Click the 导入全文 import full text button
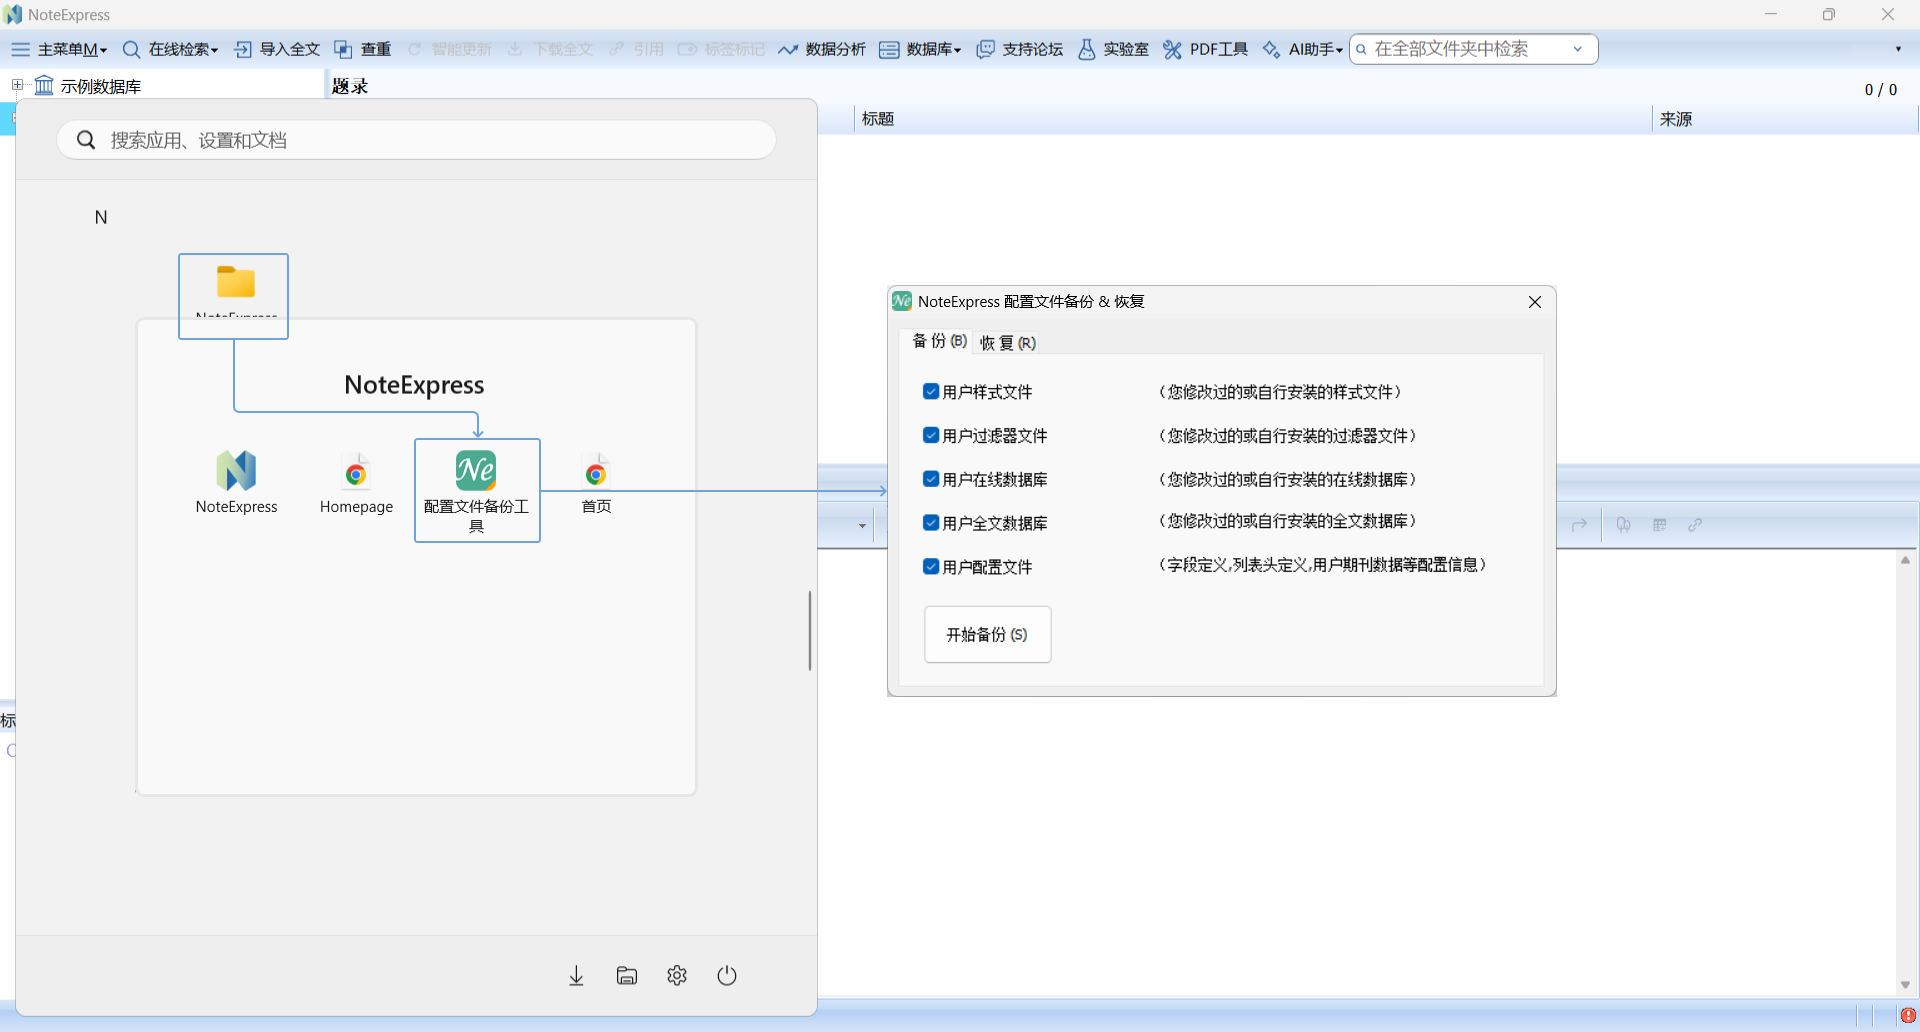 [x=277, y=49]
